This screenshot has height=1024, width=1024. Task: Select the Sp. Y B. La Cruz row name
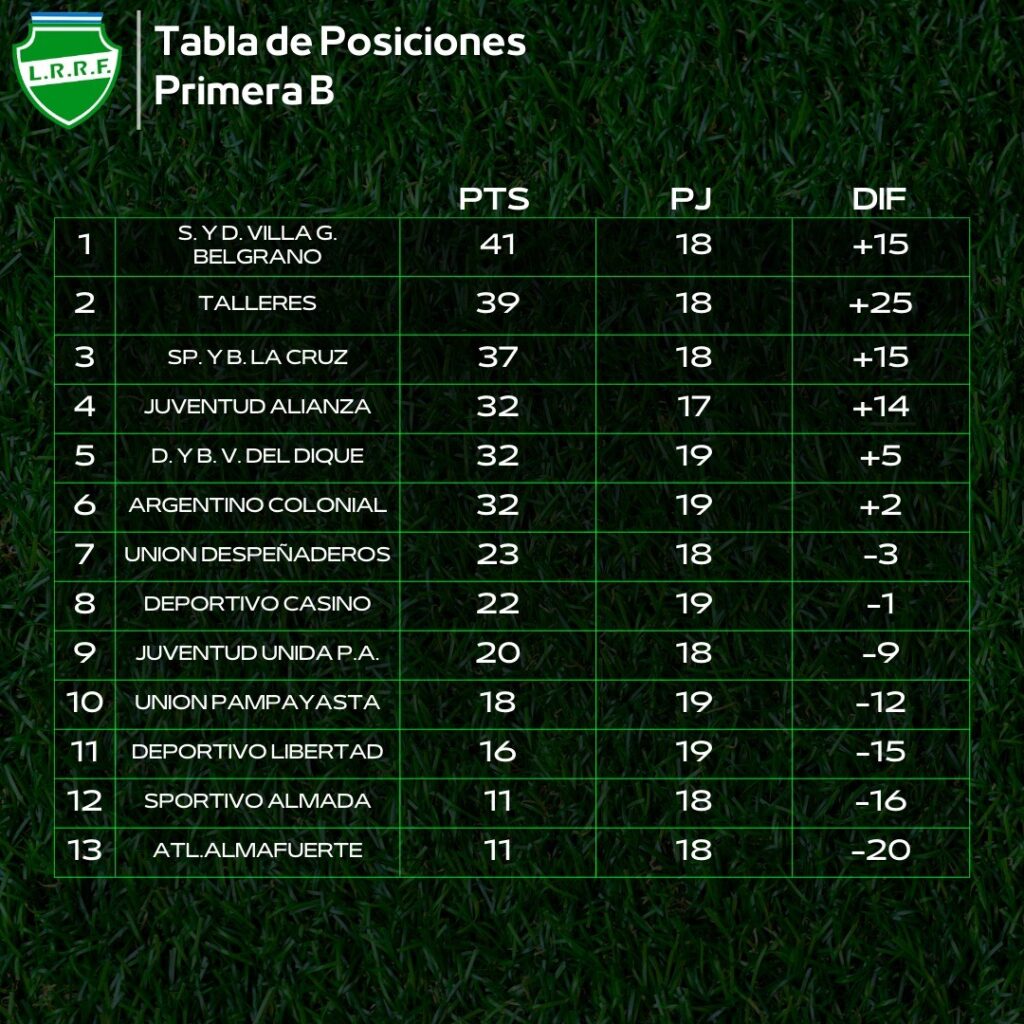(x=258, y=357)
